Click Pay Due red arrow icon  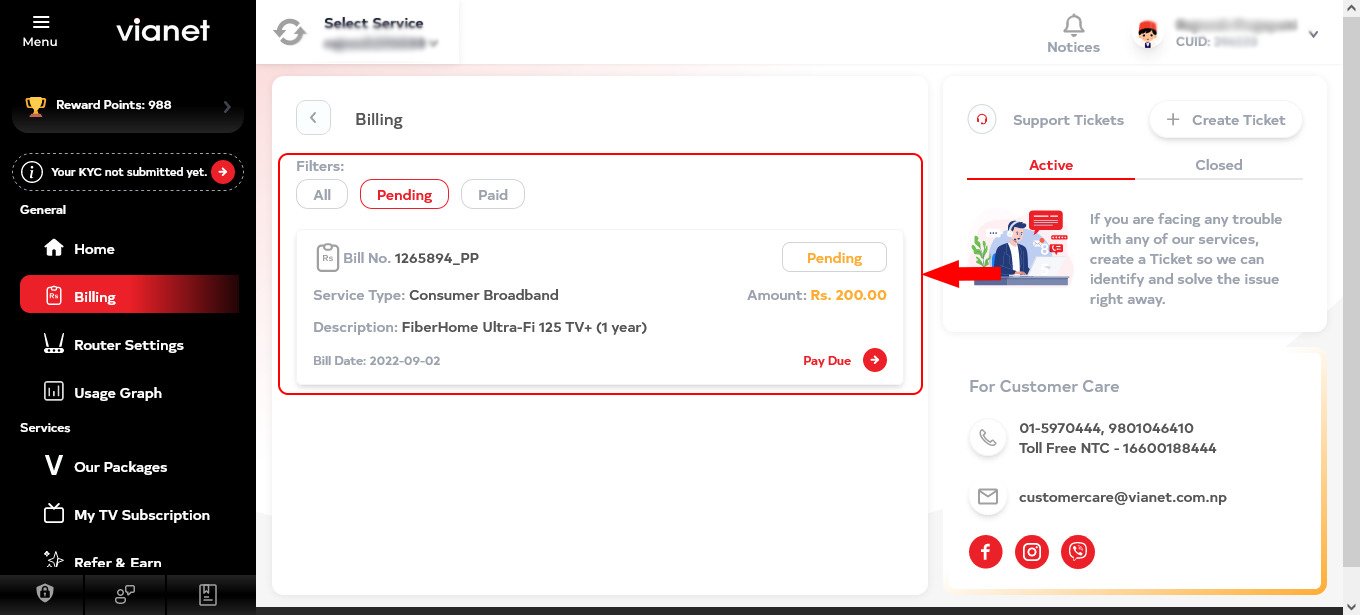875,360
